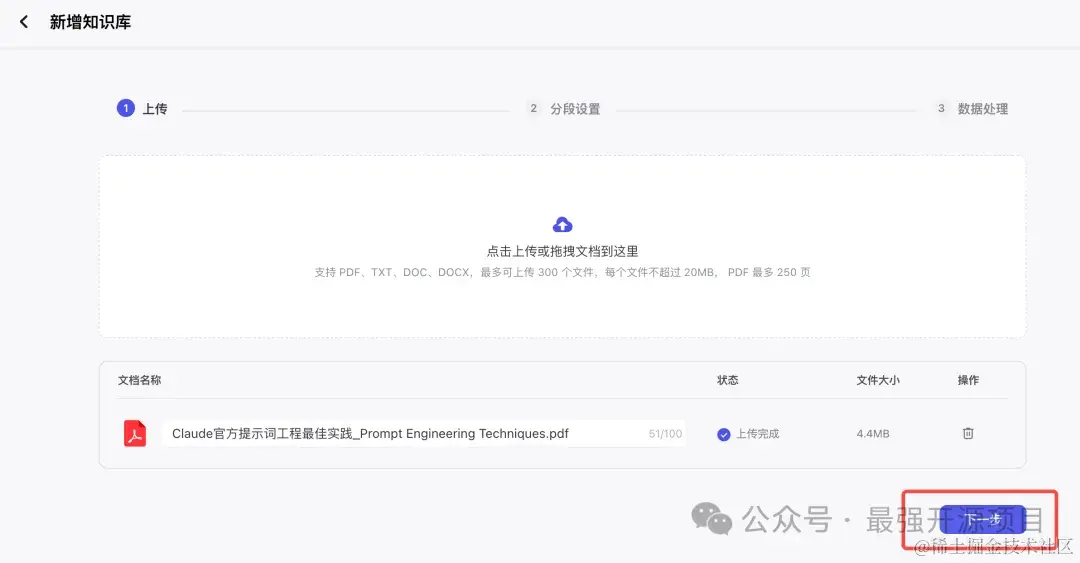Click the supported formats hint text
Viewport: 1080px width, 563px height.
tap(562, 272)
